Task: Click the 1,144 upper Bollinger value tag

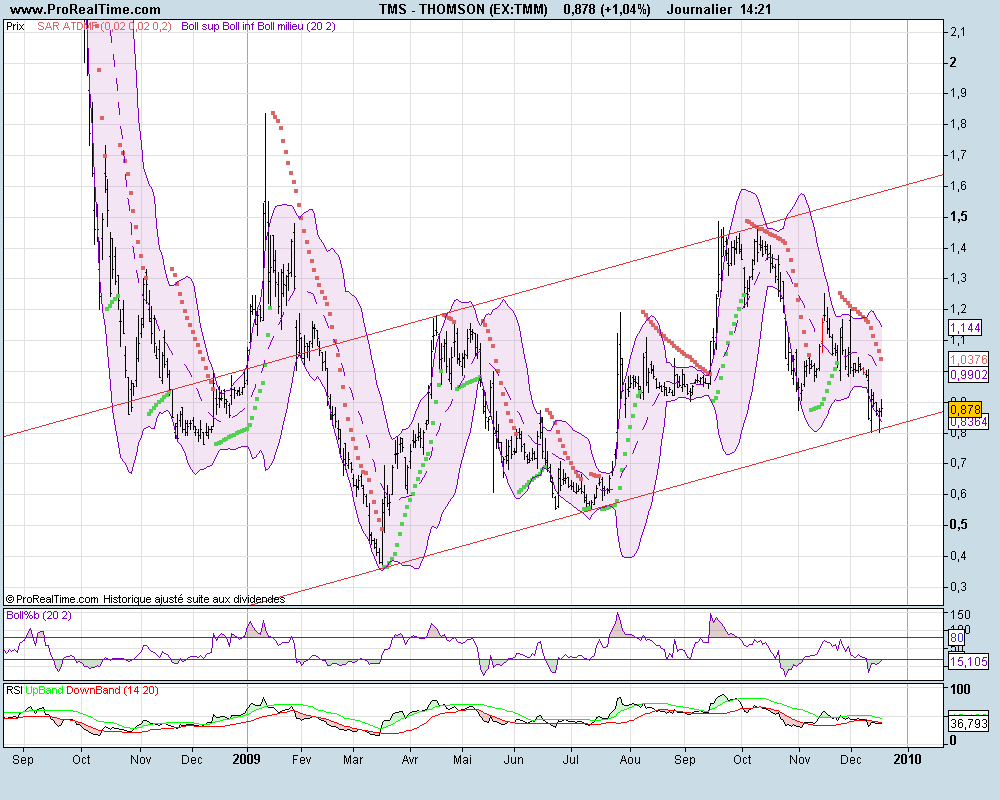Action: [966, 328]
